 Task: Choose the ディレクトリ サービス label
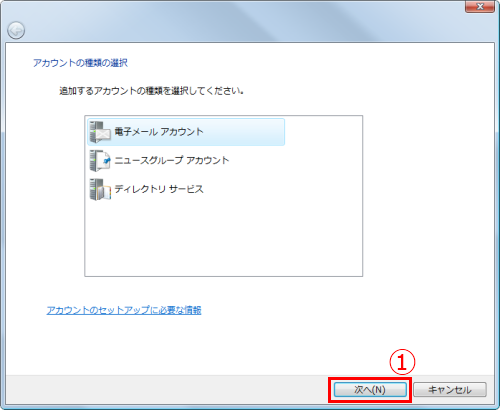pos(159,189)
